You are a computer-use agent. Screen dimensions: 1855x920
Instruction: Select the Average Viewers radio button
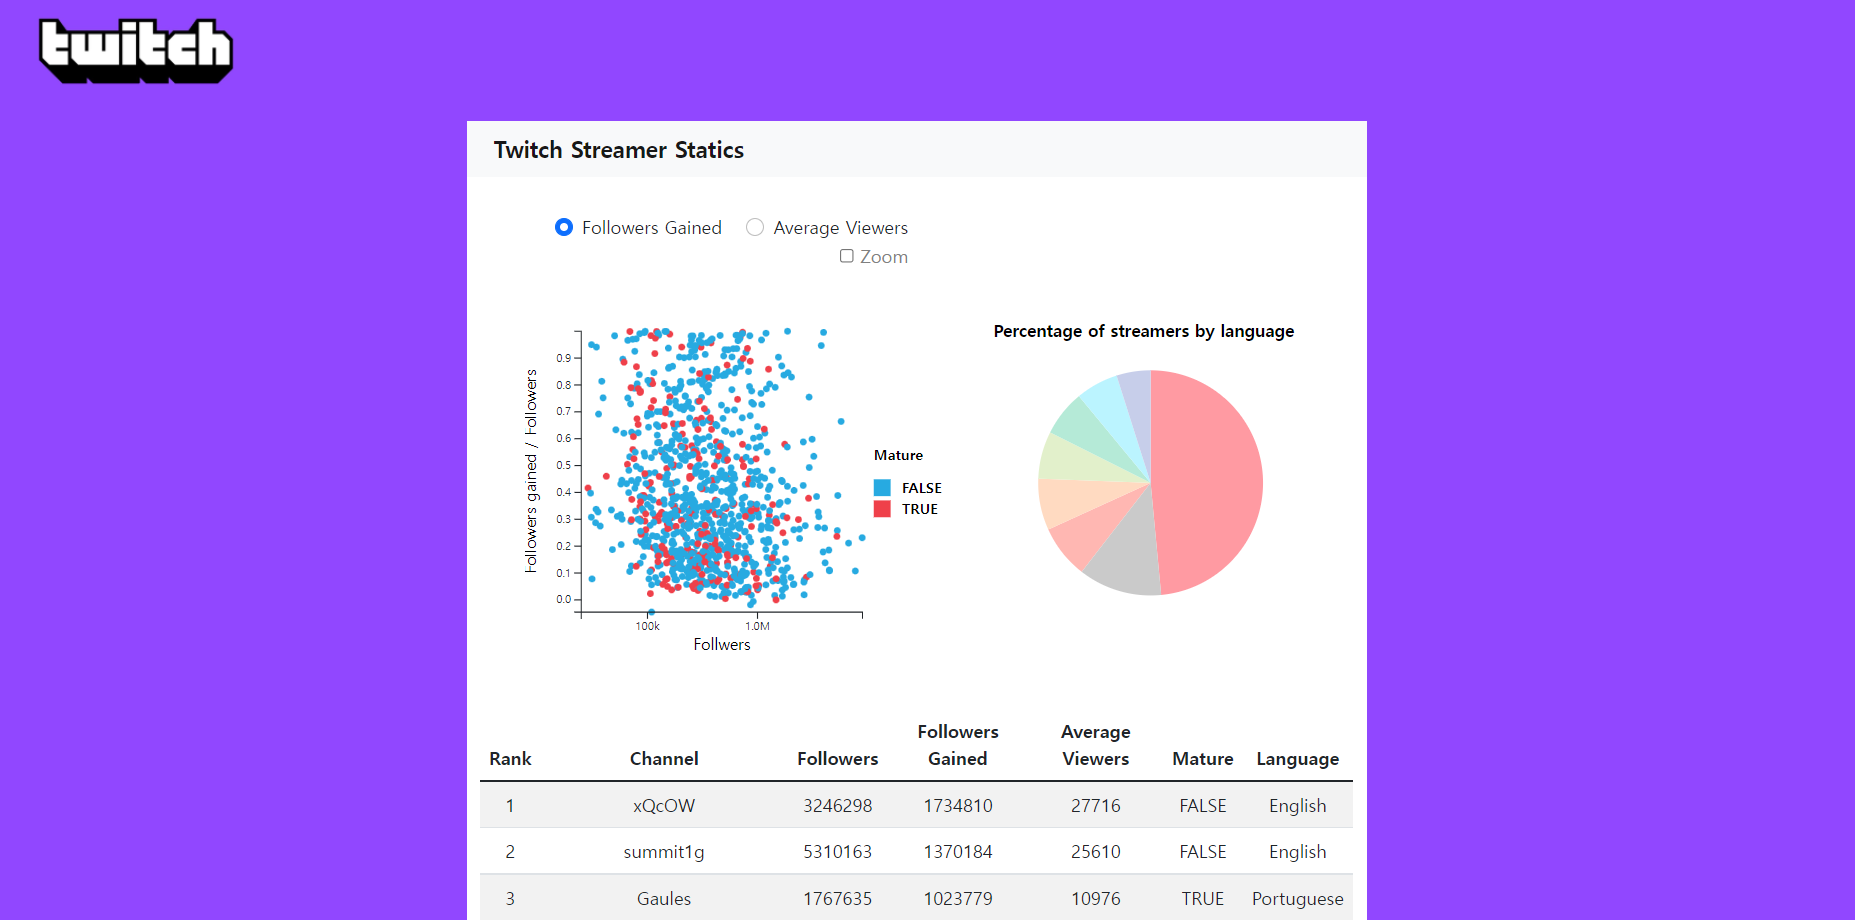point(755,227)
